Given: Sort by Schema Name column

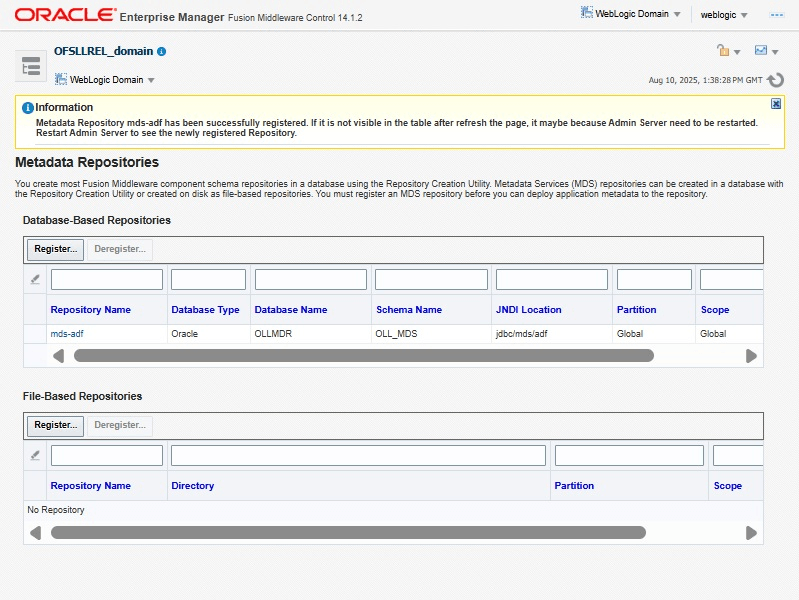Looking at the screenshot, I should pos(409,310).
